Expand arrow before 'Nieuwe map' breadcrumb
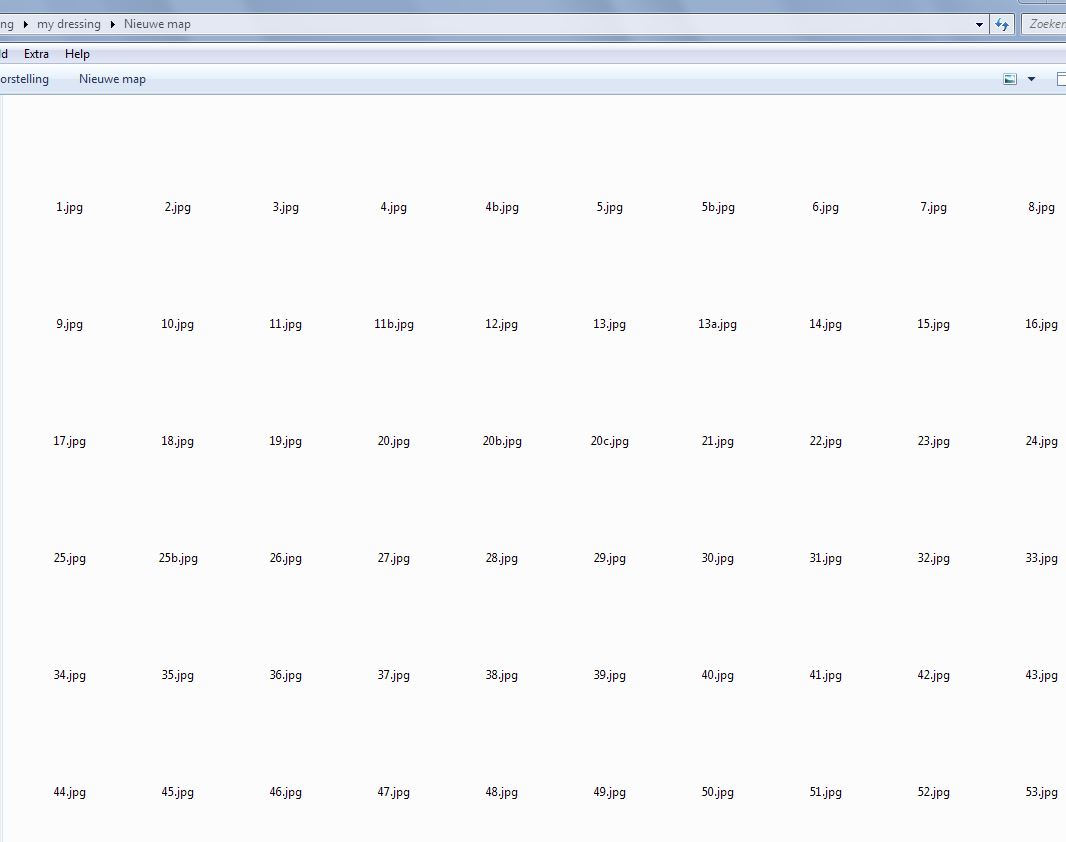The width and height of the screenshot is (1066, 842). pyautogui.click(x=112, y=24)
